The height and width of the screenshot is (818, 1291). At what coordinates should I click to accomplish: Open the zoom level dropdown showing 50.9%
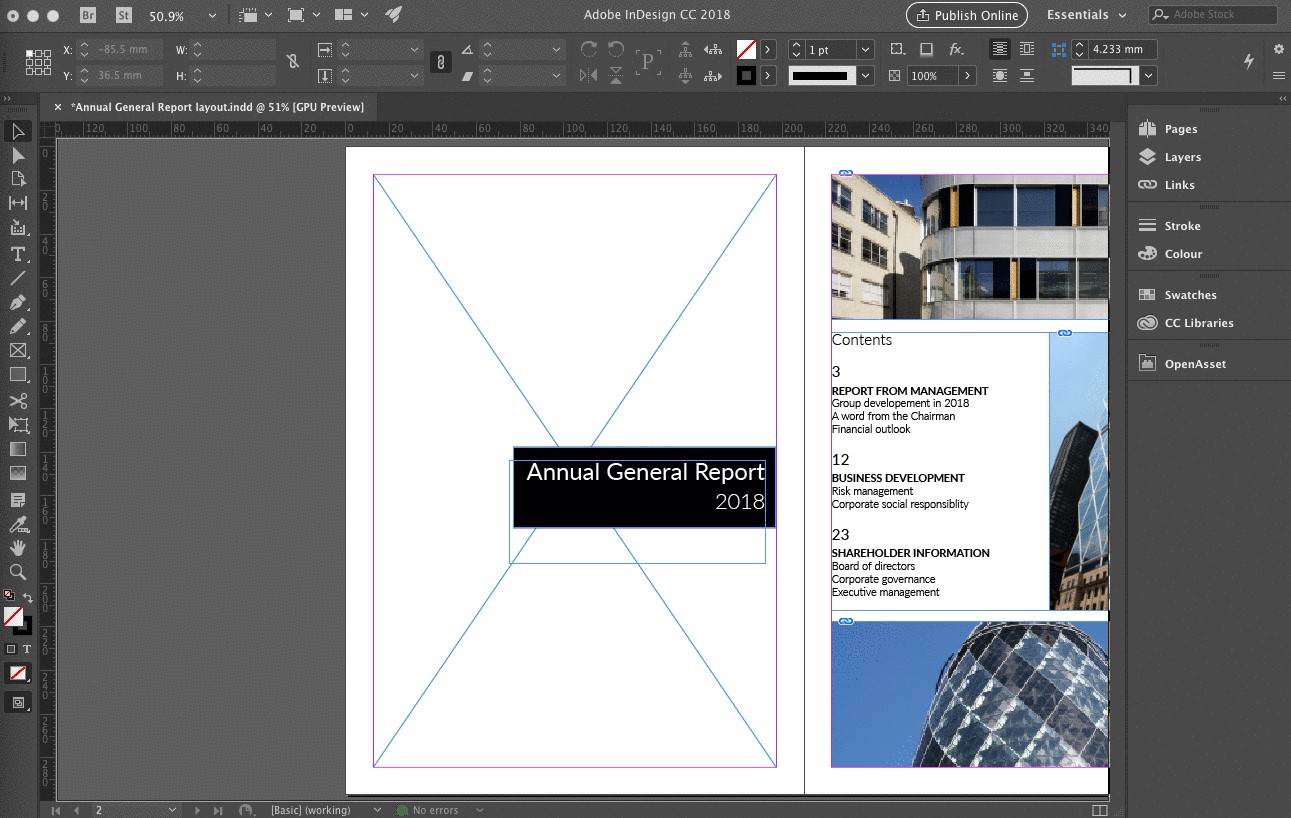pos(212,16)
